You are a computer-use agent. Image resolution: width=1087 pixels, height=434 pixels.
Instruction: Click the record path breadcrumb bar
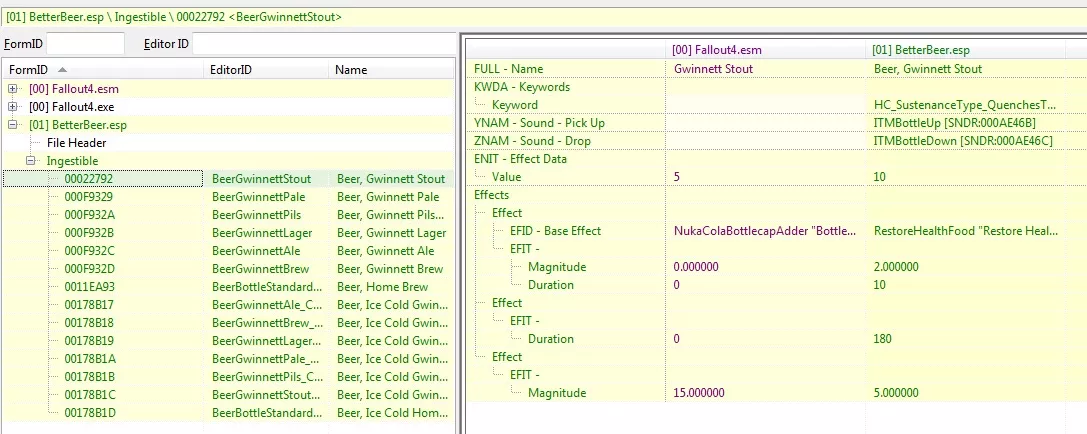544,17
